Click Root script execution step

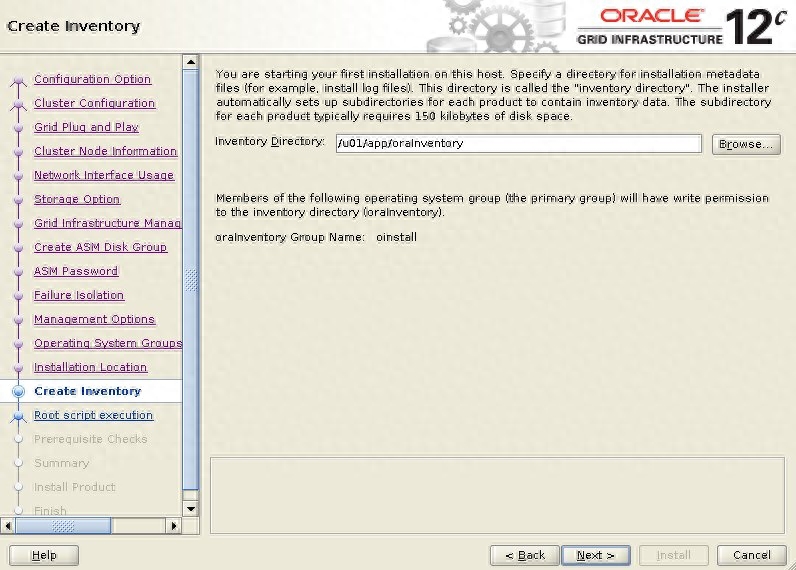pos(93,415)
